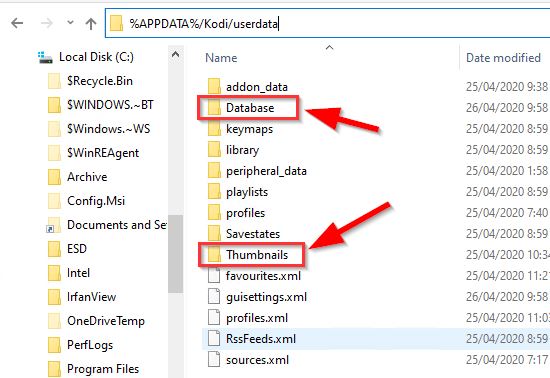Select ESD folder in sidebar
Viewport: 550px width, 378px height.
(x=77, y=249)
